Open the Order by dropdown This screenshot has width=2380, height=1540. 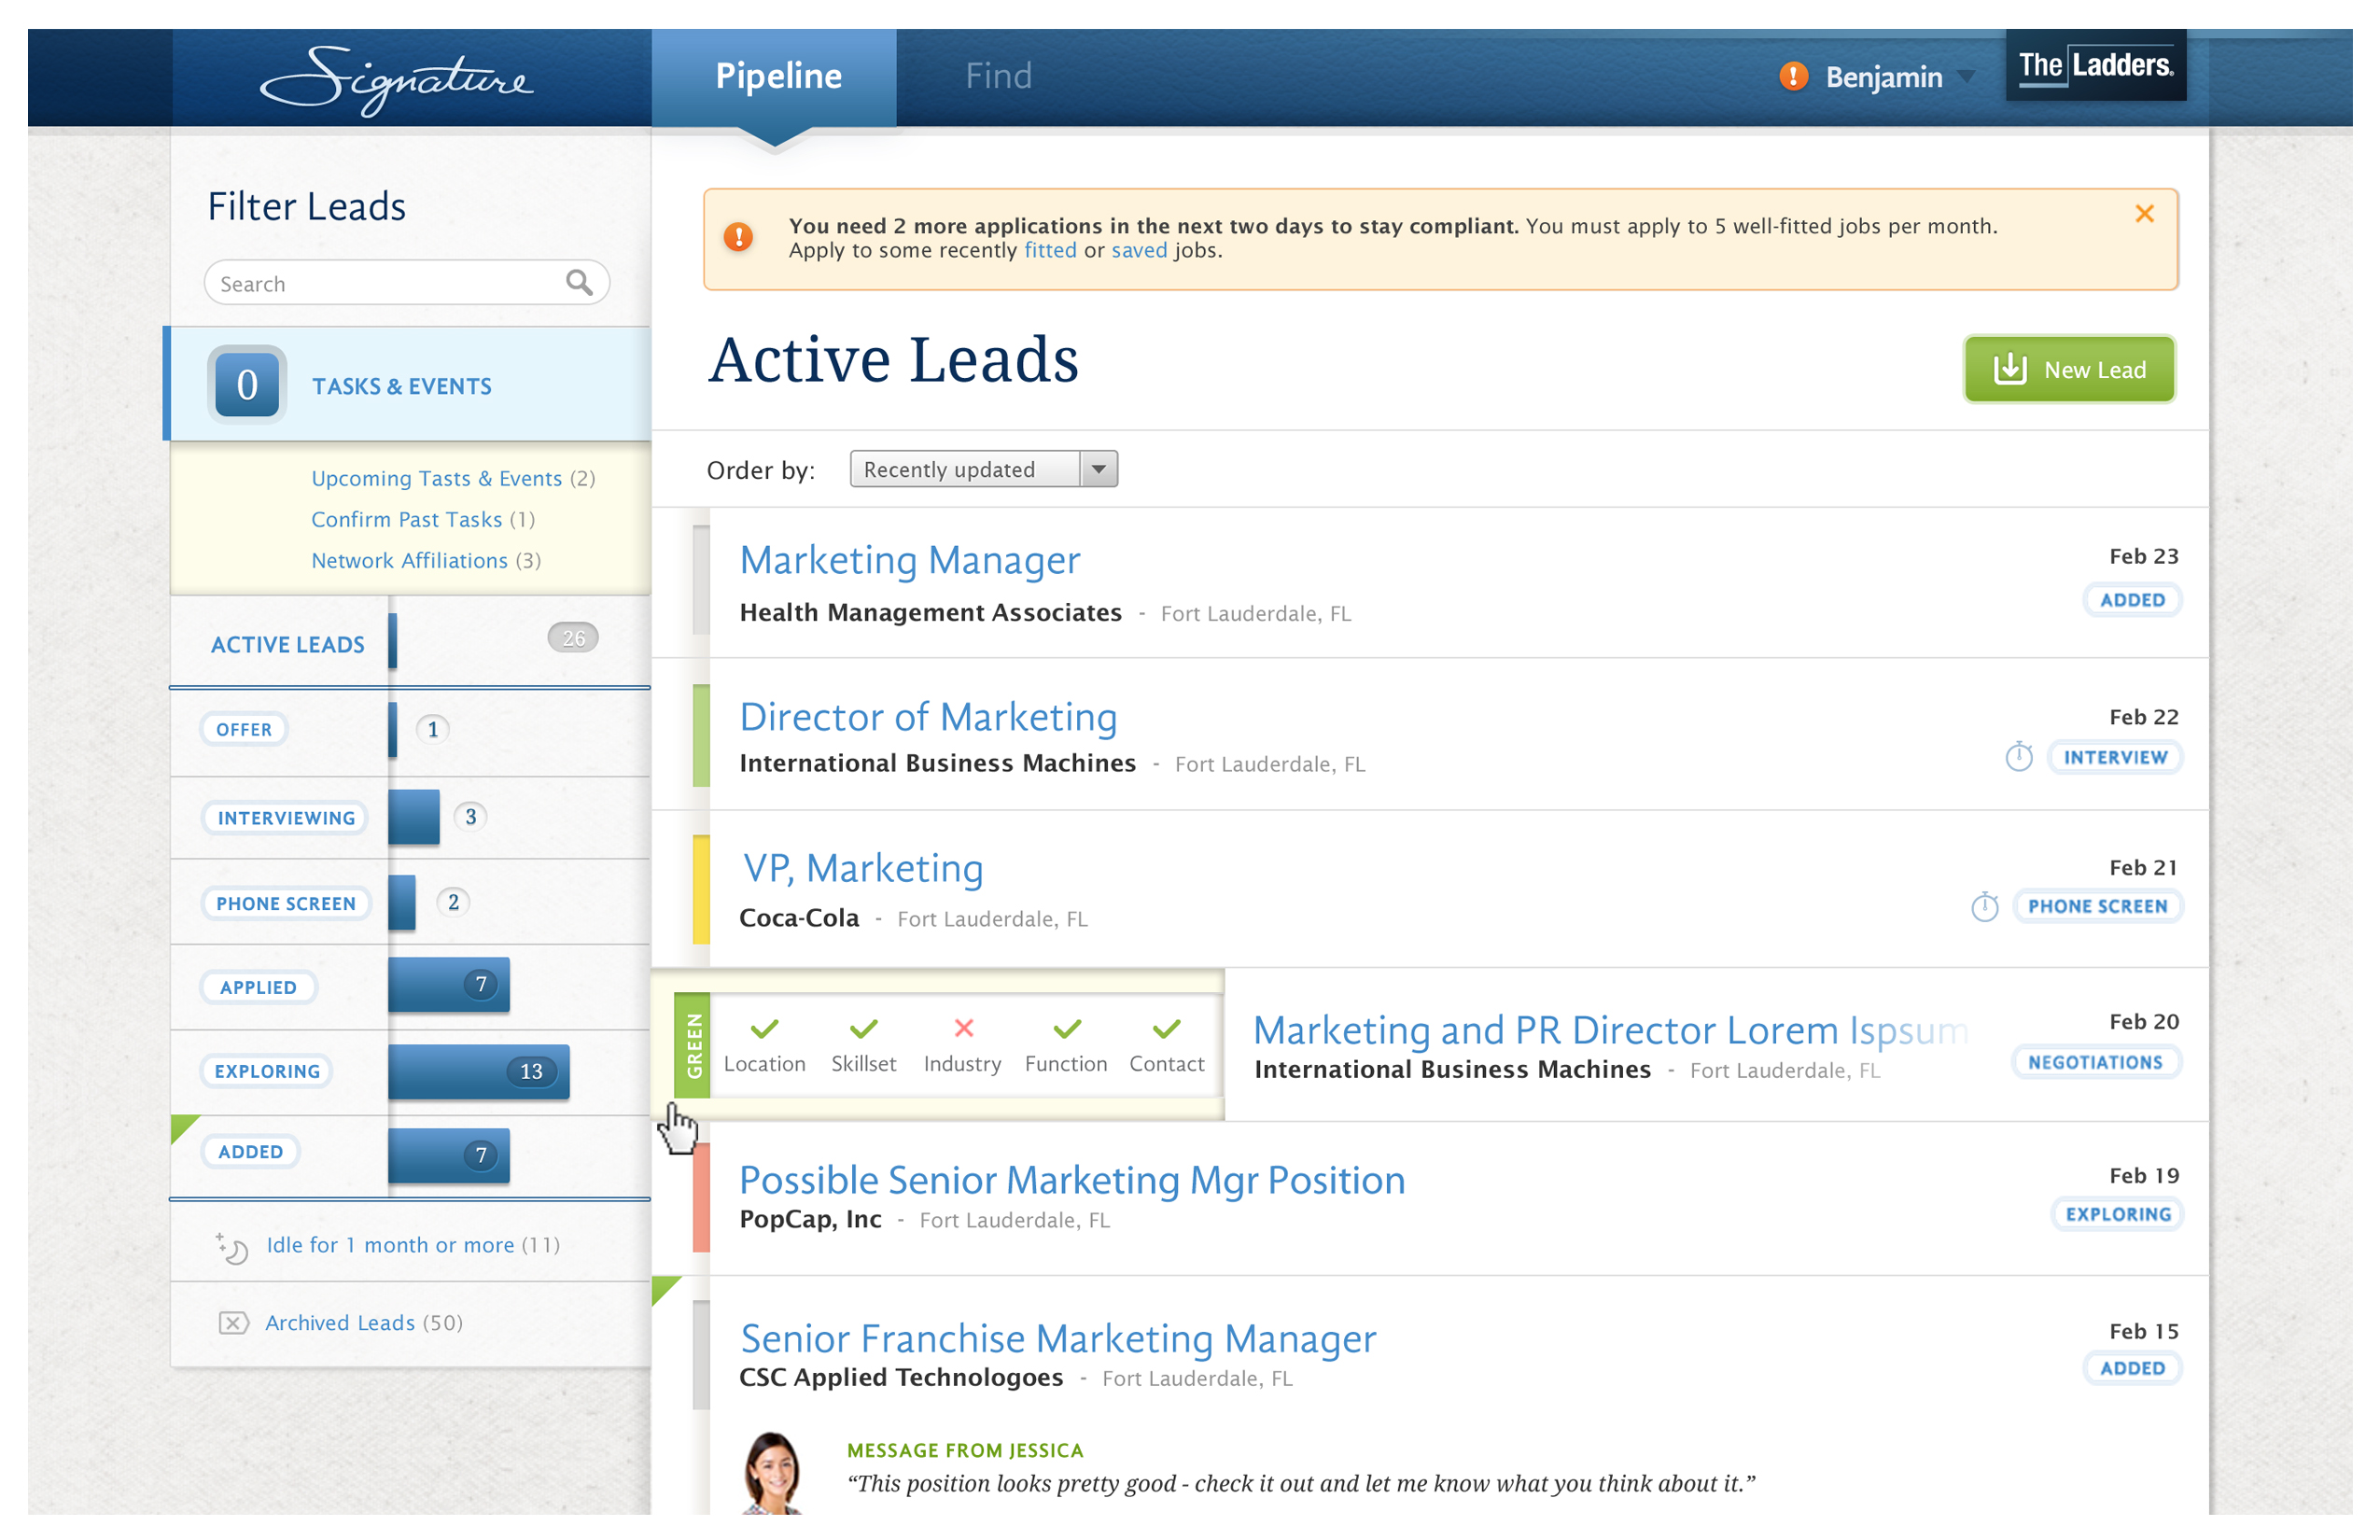(983, 469)
